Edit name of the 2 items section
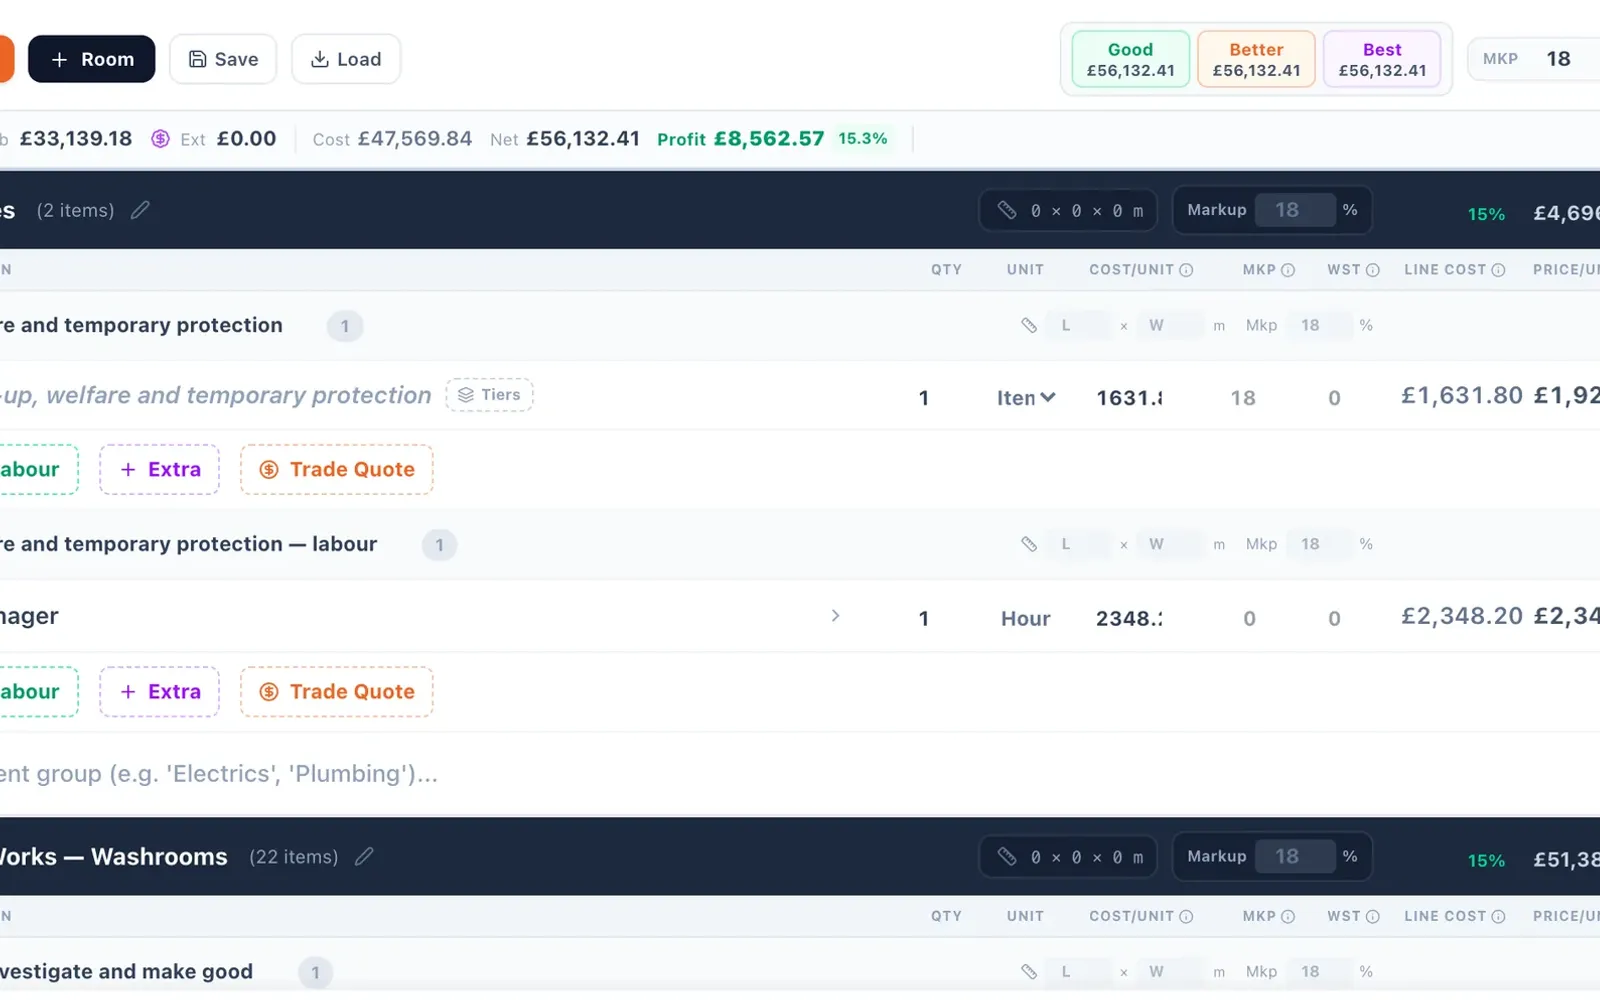 140,210
